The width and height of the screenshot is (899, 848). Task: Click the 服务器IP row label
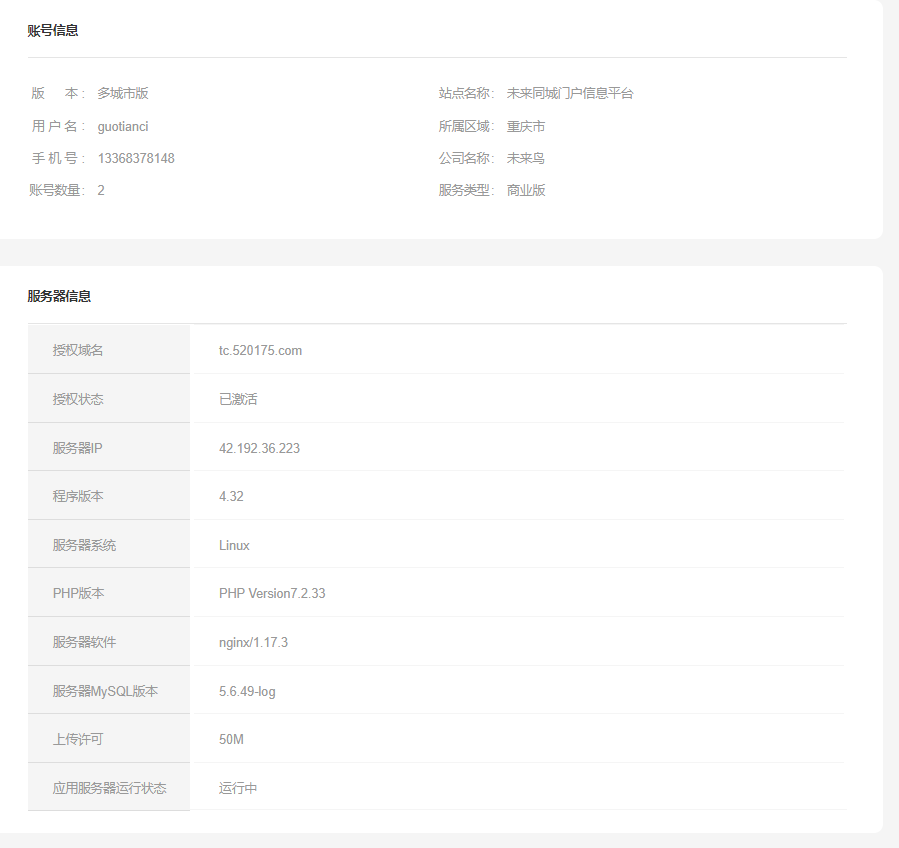(x=77, y=448)
